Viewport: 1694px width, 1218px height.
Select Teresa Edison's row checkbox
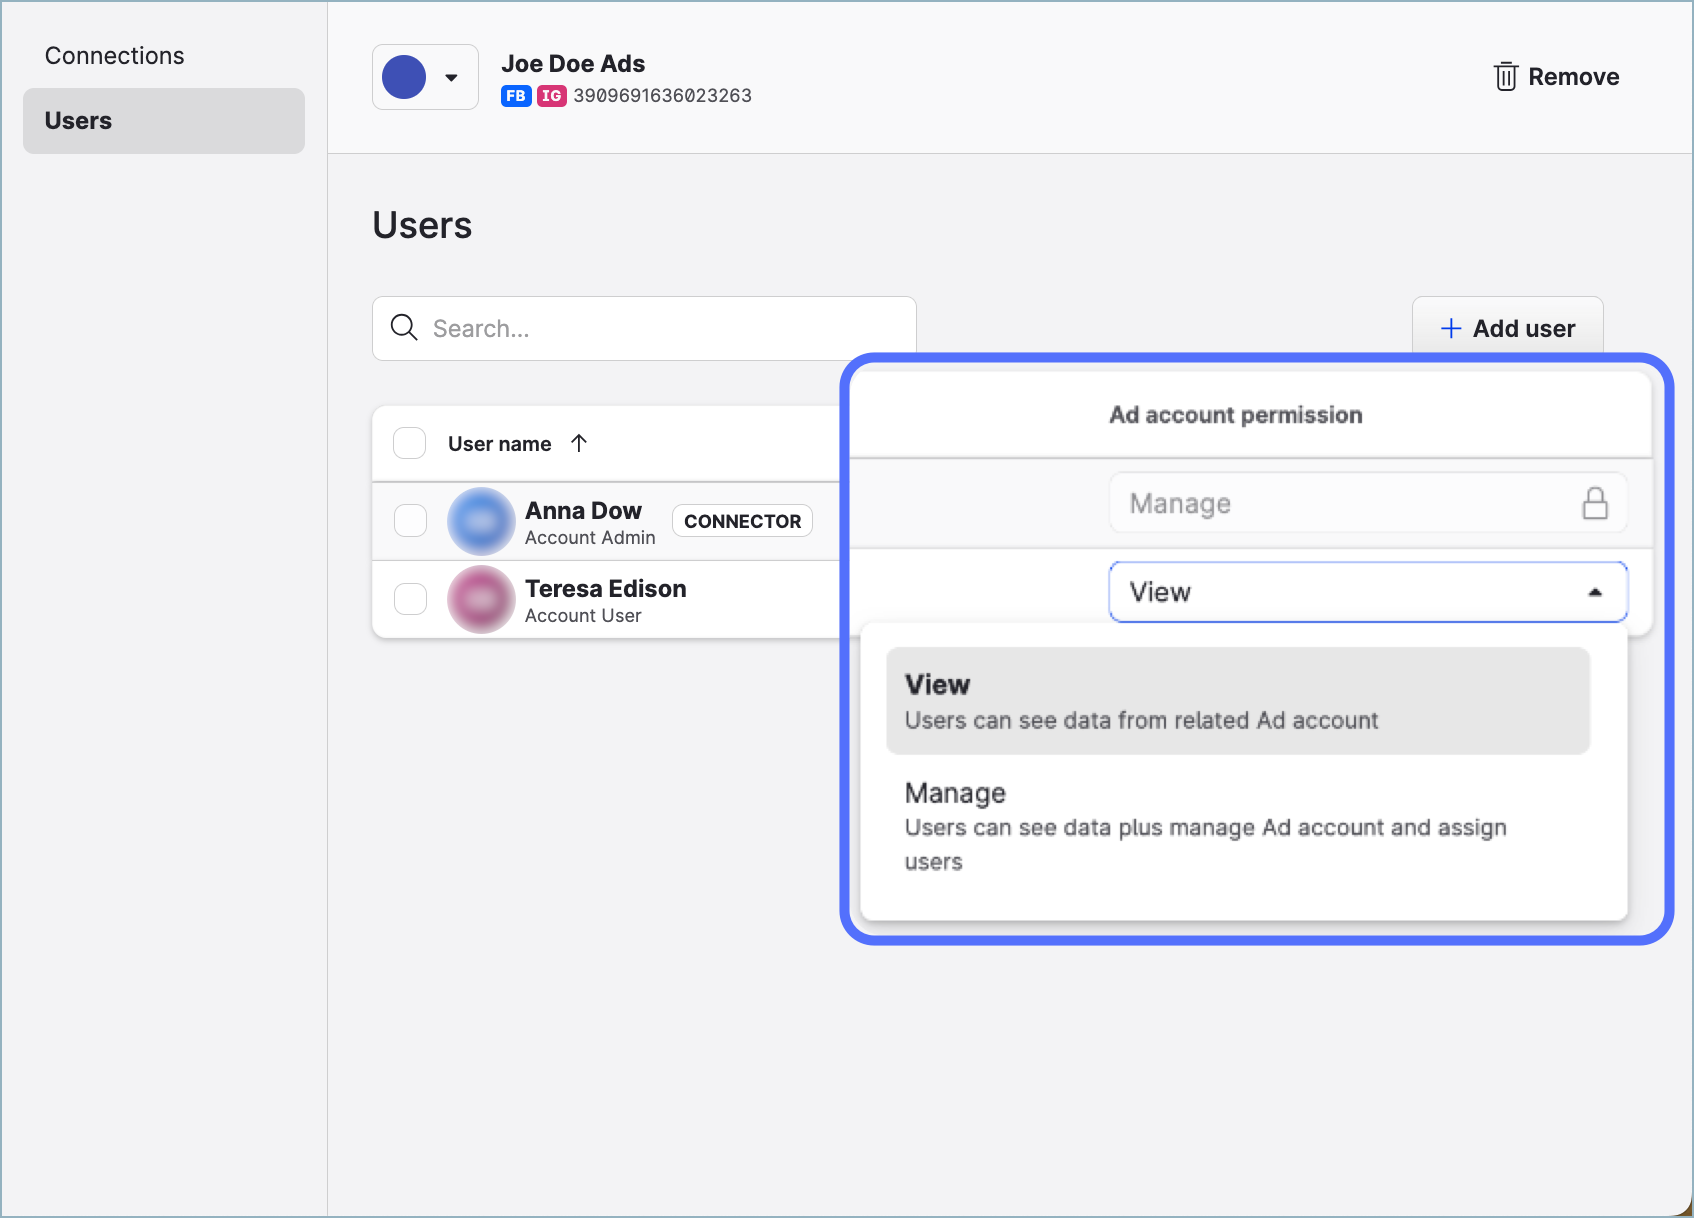point(410,600)
